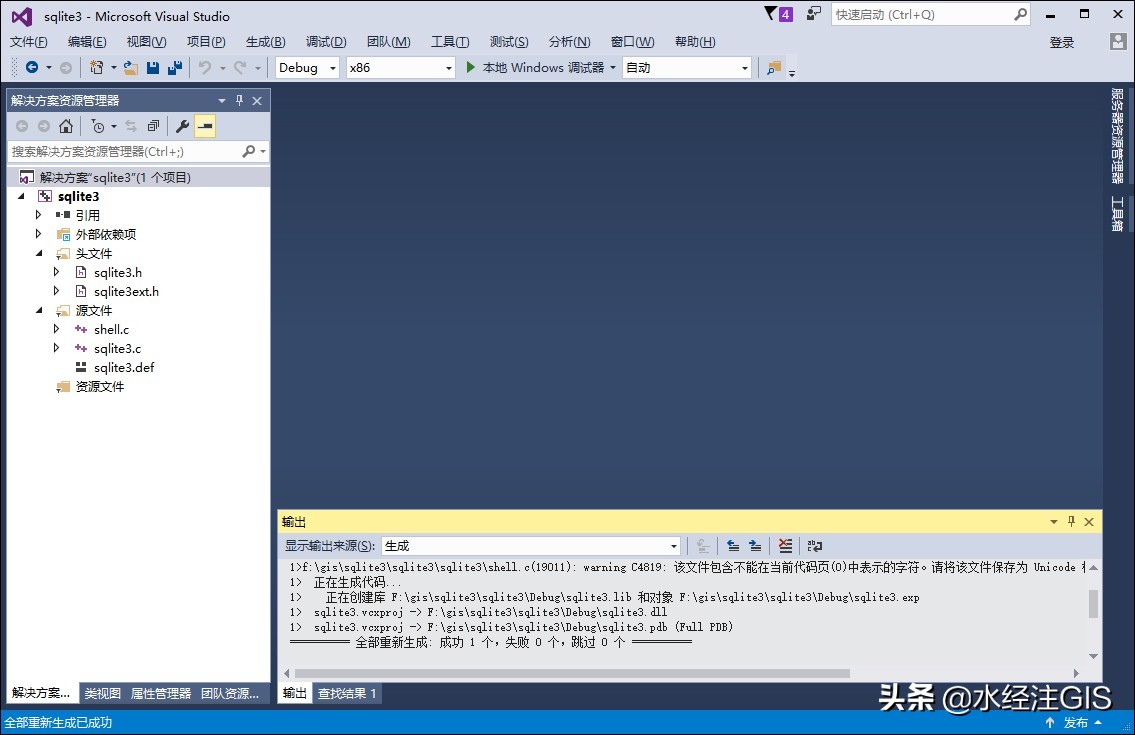
Task: Click the green Start Debugging play icon
Action: [x=471, y=67]
